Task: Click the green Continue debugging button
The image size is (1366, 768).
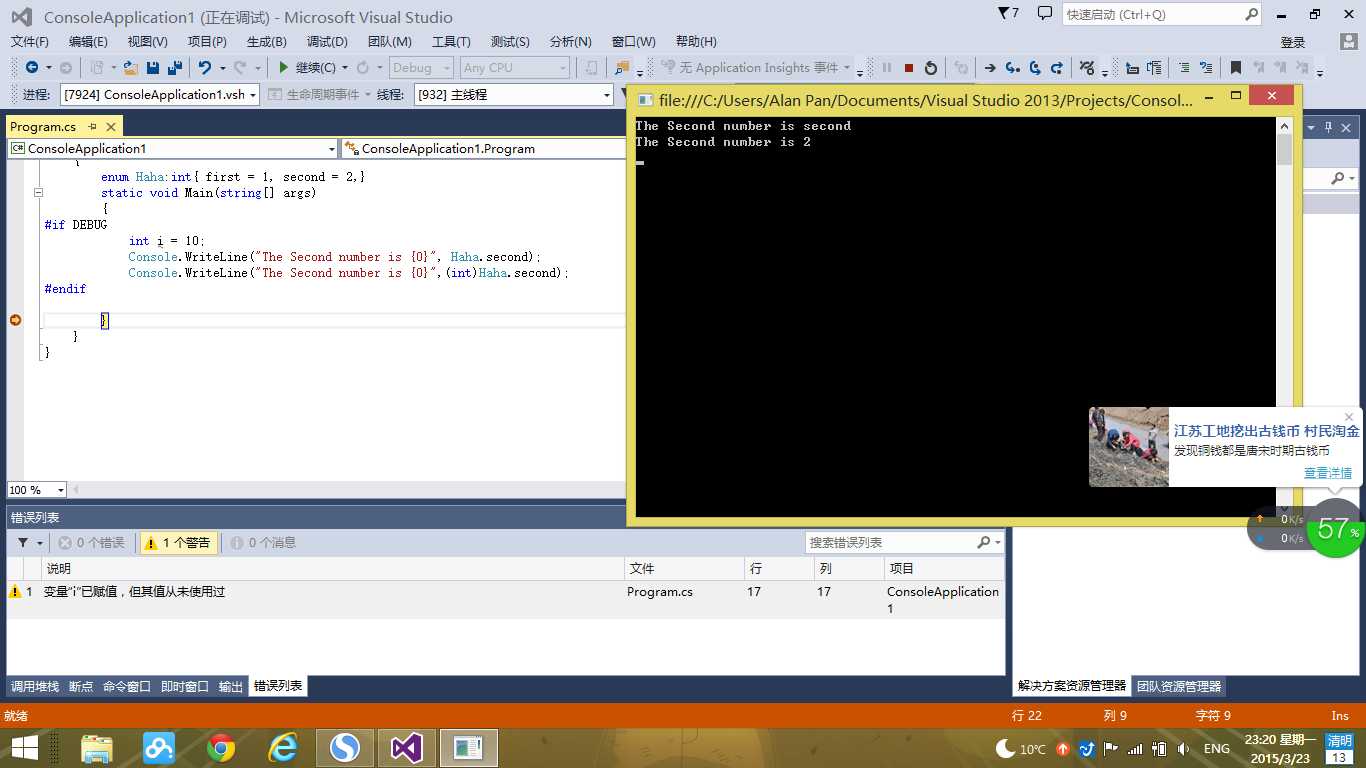Action: click(308, 67)
